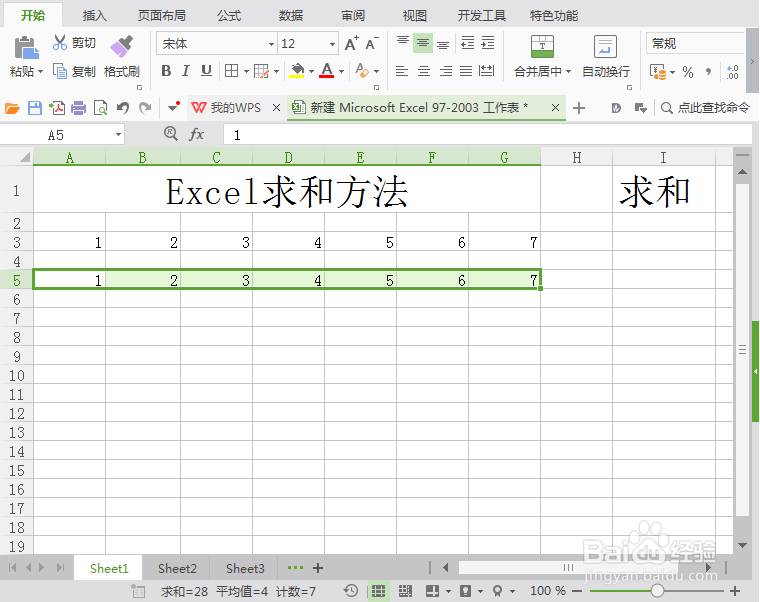Expand the Paste options arrow
Screen dimensions: 760x602
(x=41, y=72)
